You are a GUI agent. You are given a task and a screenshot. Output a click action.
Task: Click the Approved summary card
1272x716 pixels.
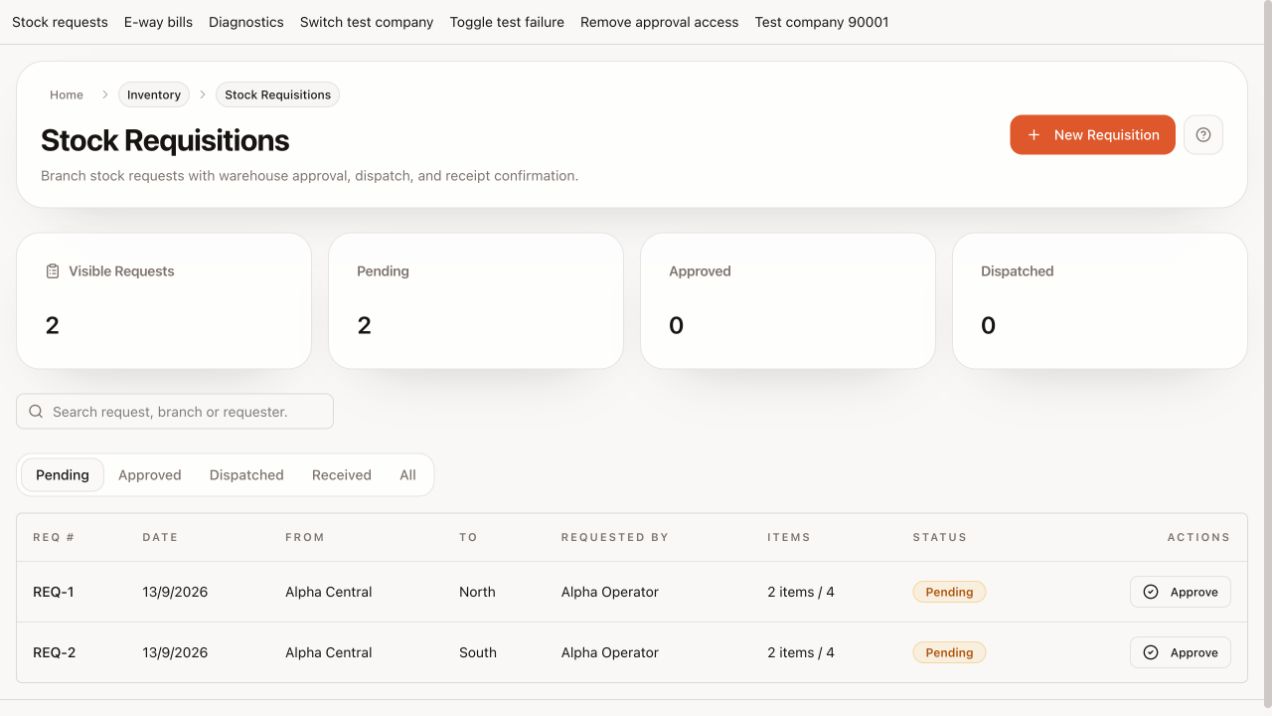point(788,301)
